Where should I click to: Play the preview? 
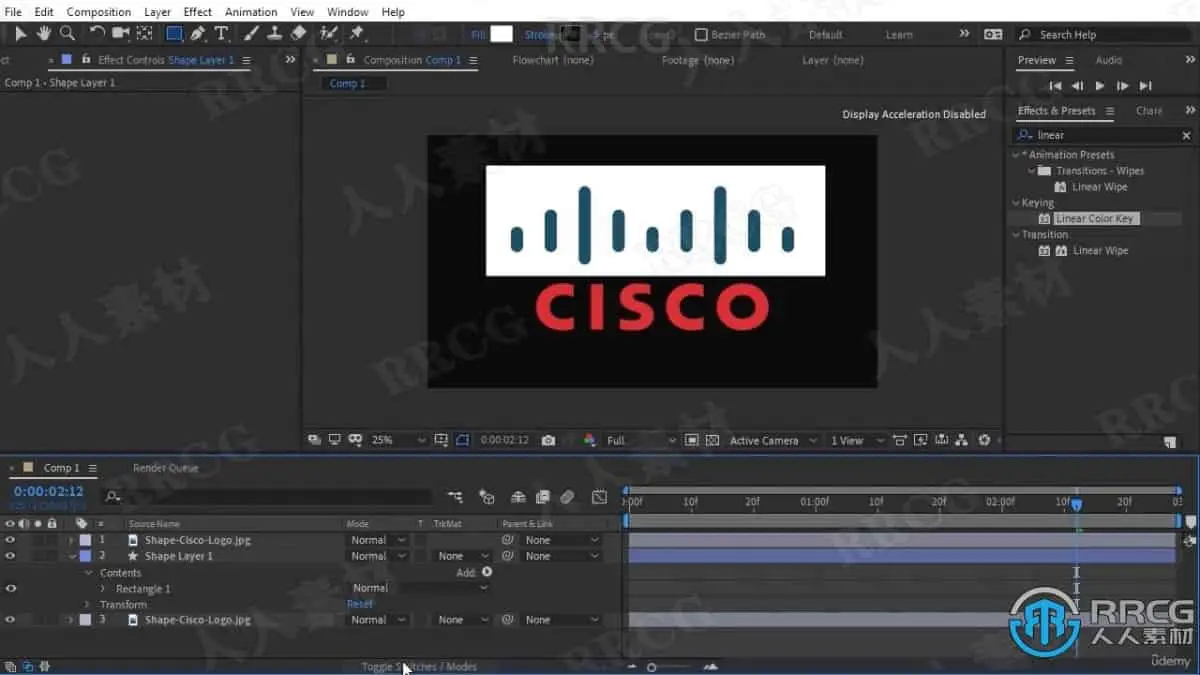pyautogui.click(x=1100, y=86)
